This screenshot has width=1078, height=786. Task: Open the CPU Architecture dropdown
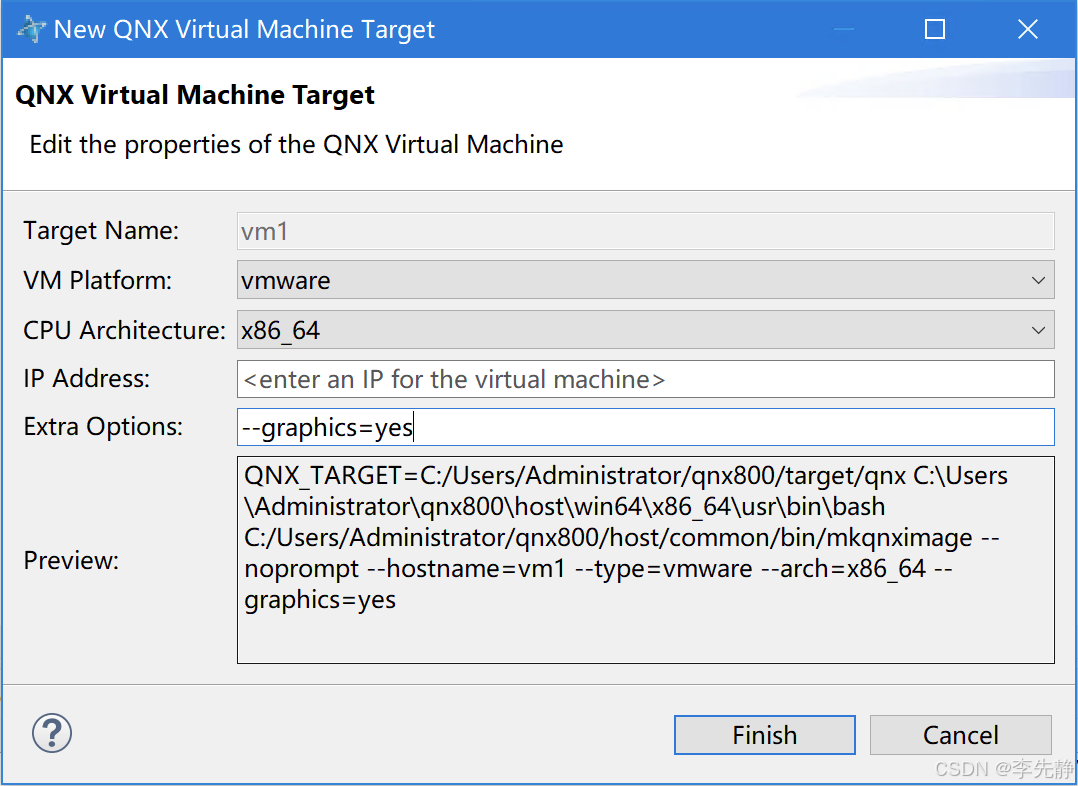pyautogui.click(x=646, y=330)
